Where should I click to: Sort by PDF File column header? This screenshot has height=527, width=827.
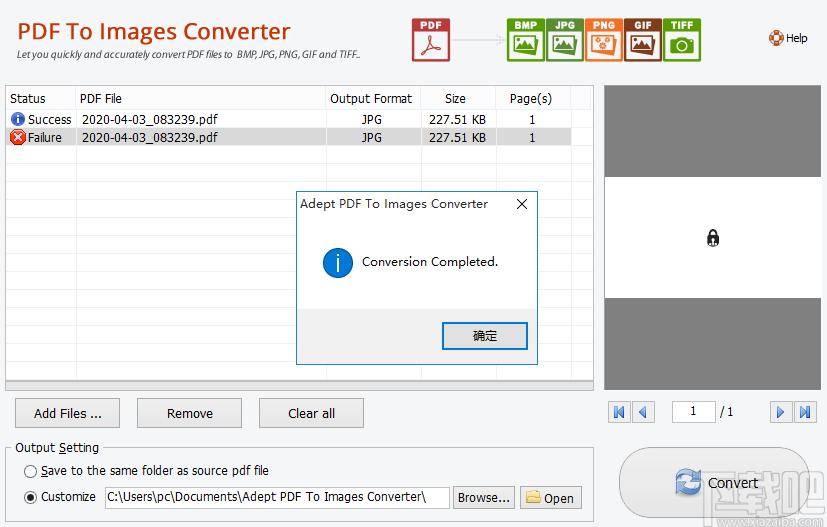point(201,99)
